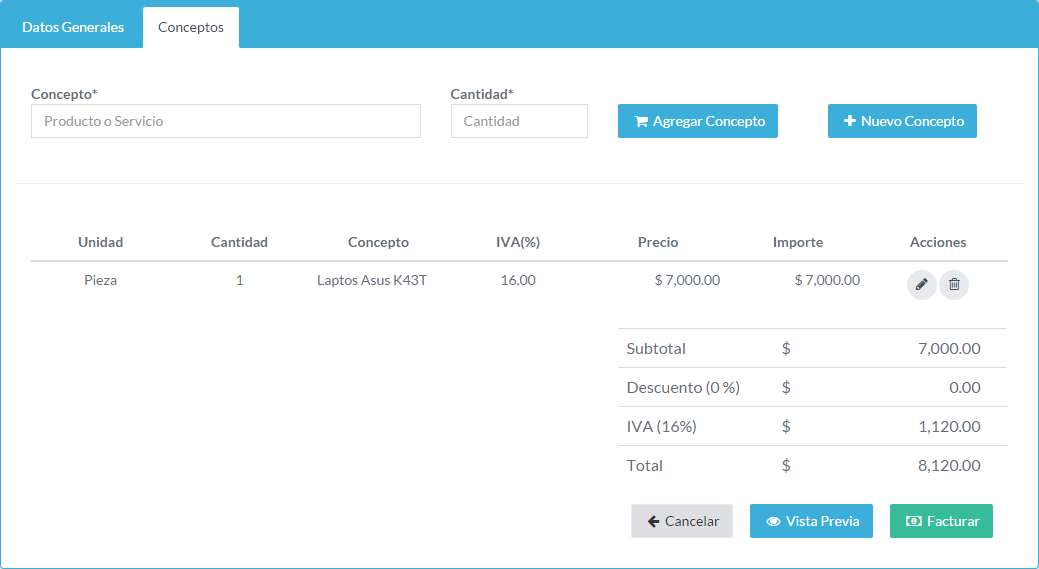Image resolution: width=1039 pixels, height=569 pixels.
Task: Click the Precio column header
Action: pyautogui.click(x=658, y=242)
